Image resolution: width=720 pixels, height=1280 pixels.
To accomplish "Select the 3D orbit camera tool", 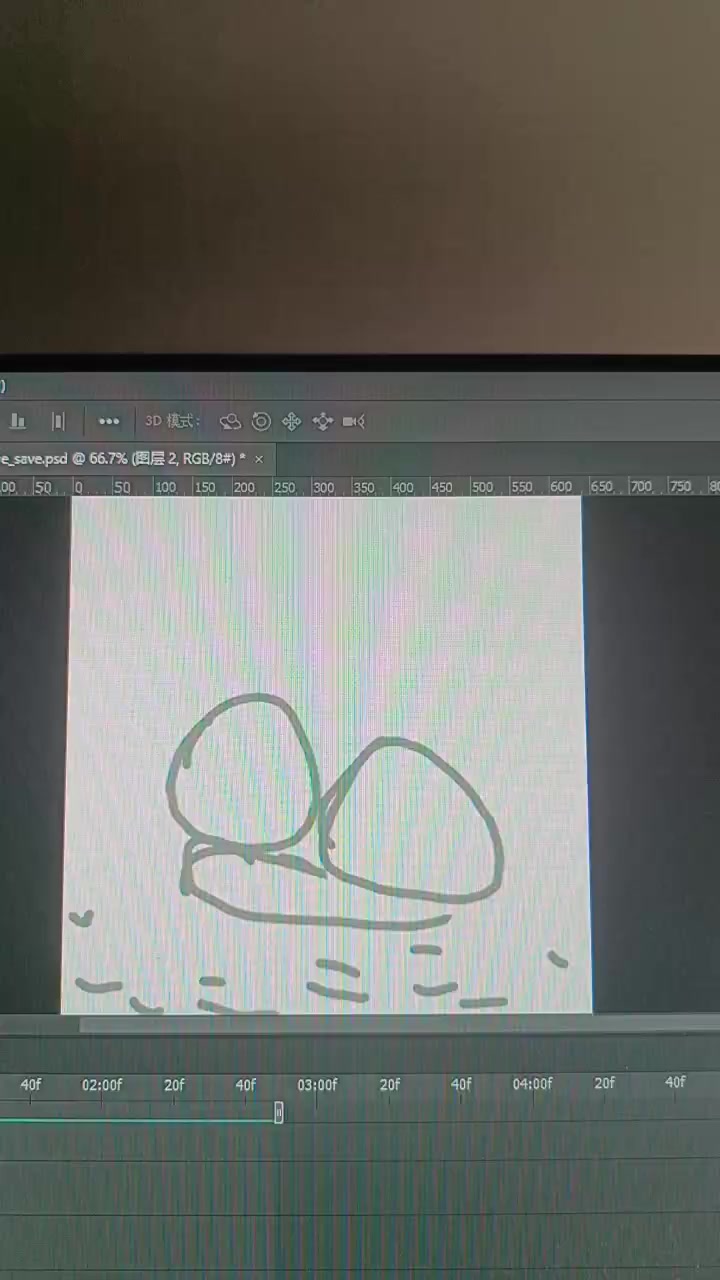I will point(230,421).
